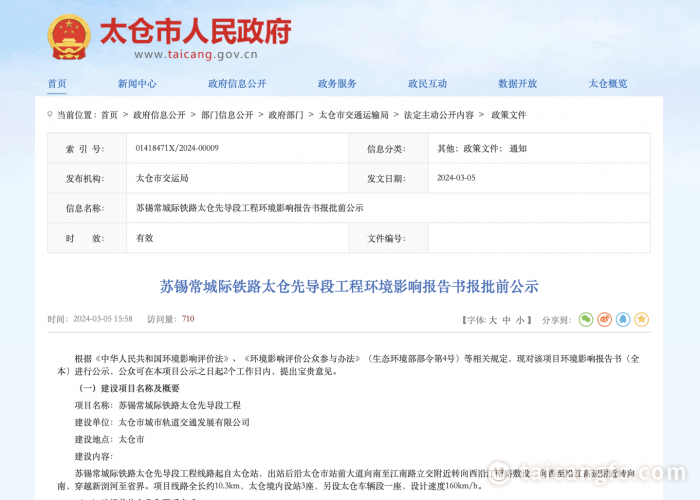Click heading (一) 建设项目名称及概要
700x500 pixels.
(129, 388)
